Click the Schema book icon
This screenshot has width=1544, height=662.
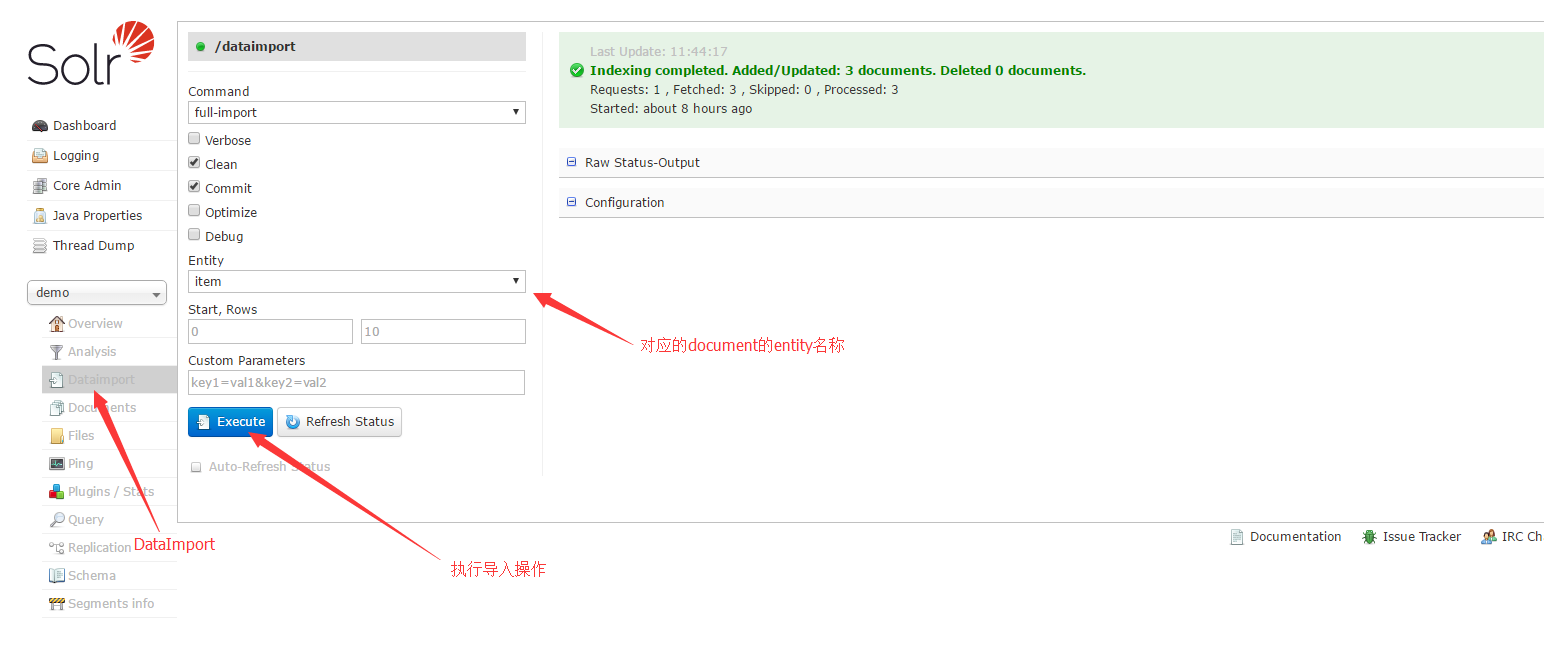click(57, 576)
